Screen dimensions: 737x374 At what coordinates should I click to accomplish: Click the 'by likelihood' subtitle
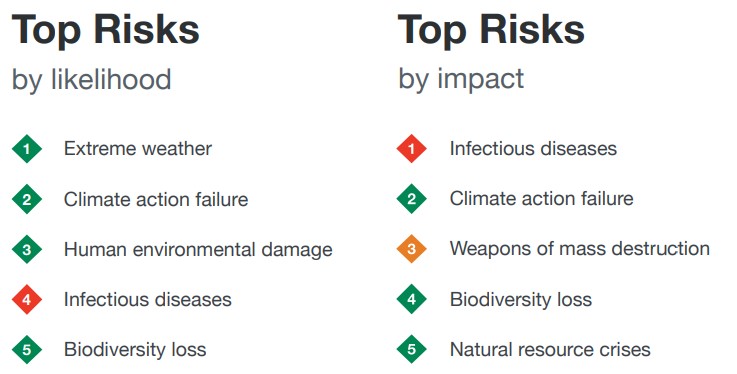(x=91, y=80)
